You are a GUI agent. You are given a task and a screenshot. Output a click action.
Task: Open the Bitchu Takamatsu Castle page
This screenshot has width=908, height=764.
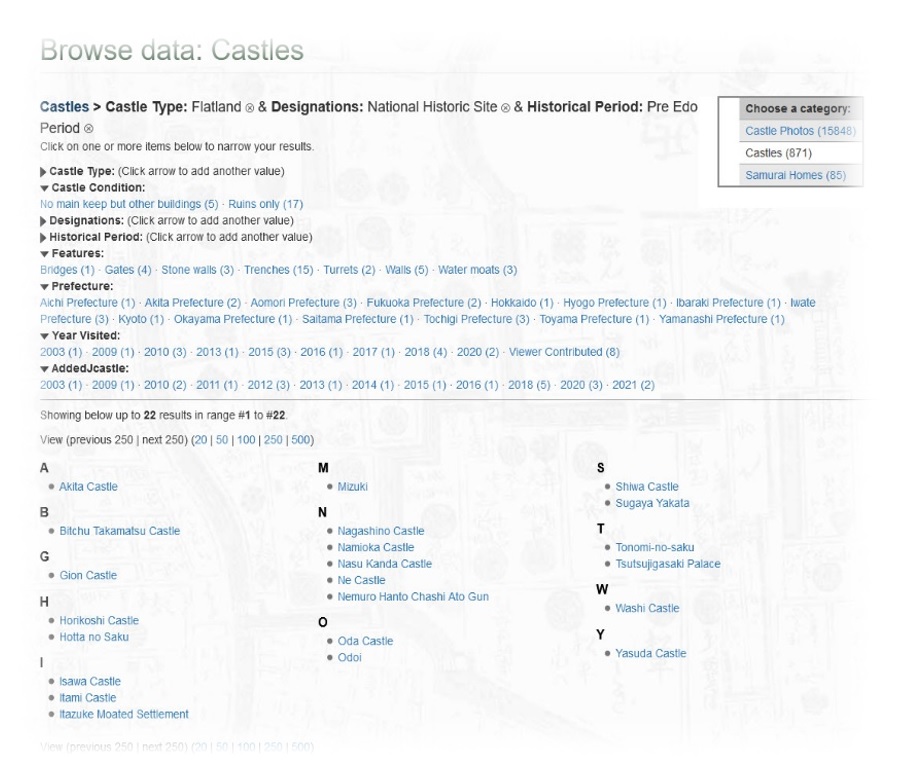(120, 531)
